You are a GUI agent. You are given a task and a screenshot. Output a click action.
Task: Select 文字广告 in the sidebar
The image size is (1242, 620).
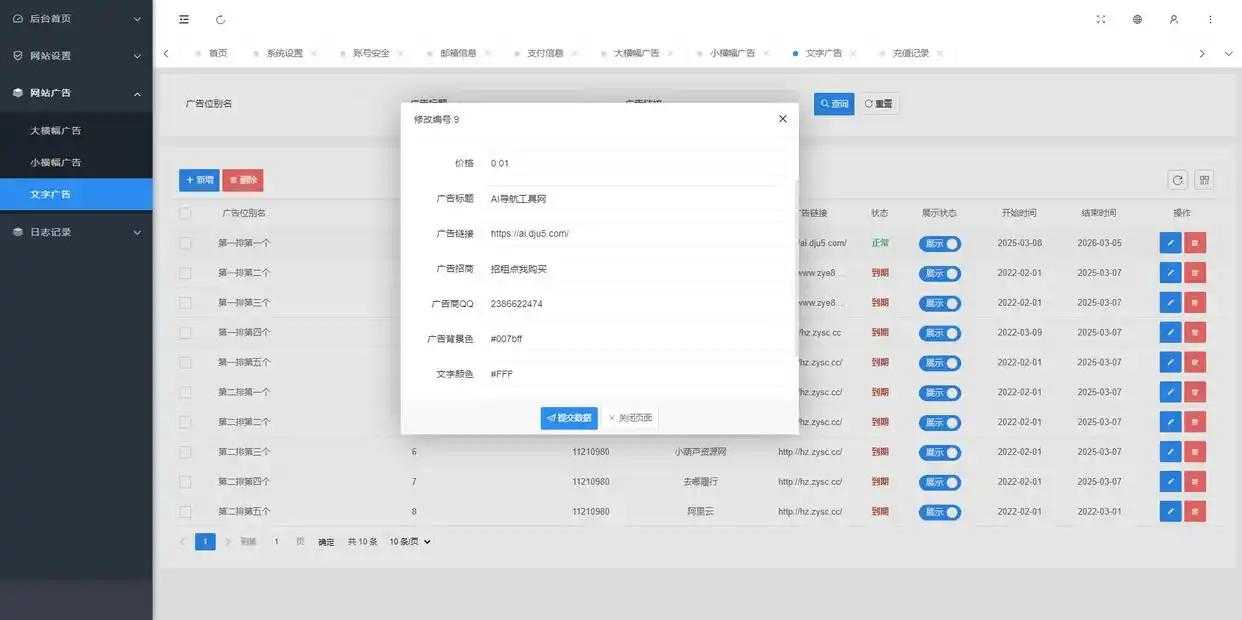[x=76, y=194]
